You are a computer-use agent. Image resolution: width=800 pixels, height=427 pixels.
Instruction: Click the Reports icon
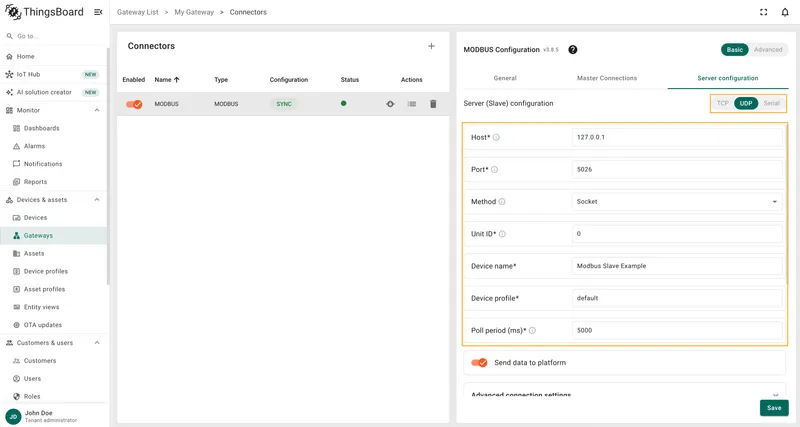(16, 182)
